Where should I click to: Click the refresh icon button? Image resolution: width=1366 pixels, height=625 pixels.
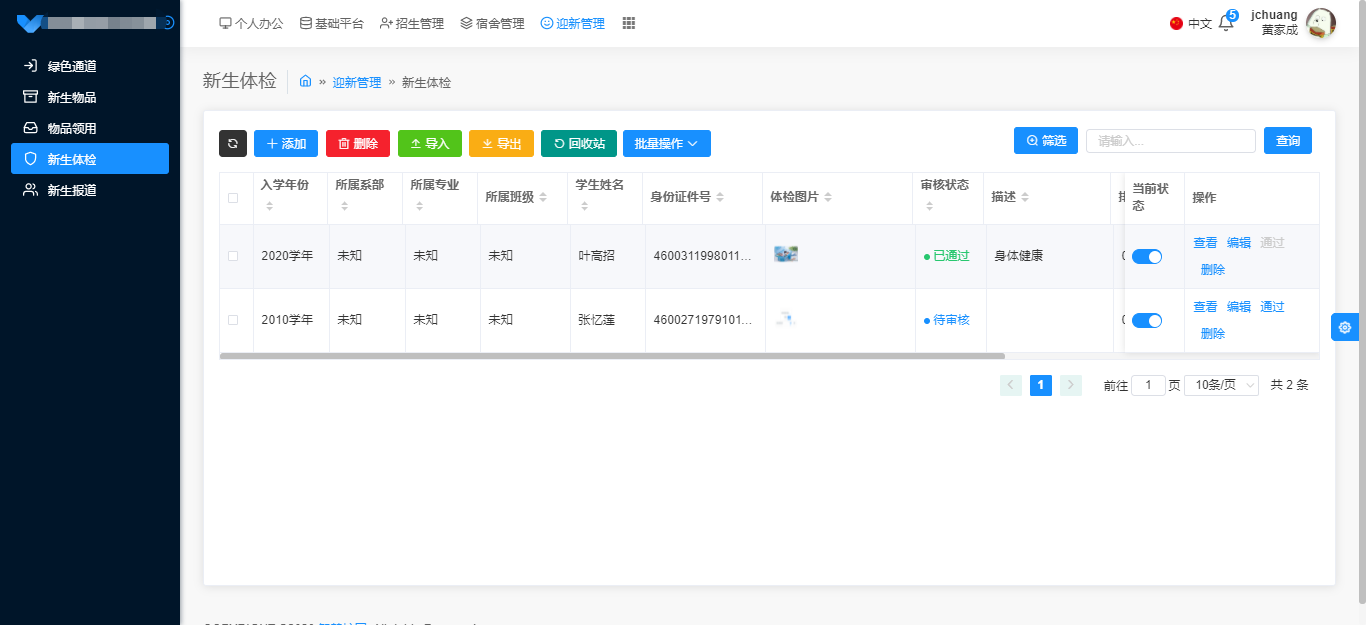(x=233, y=143)
